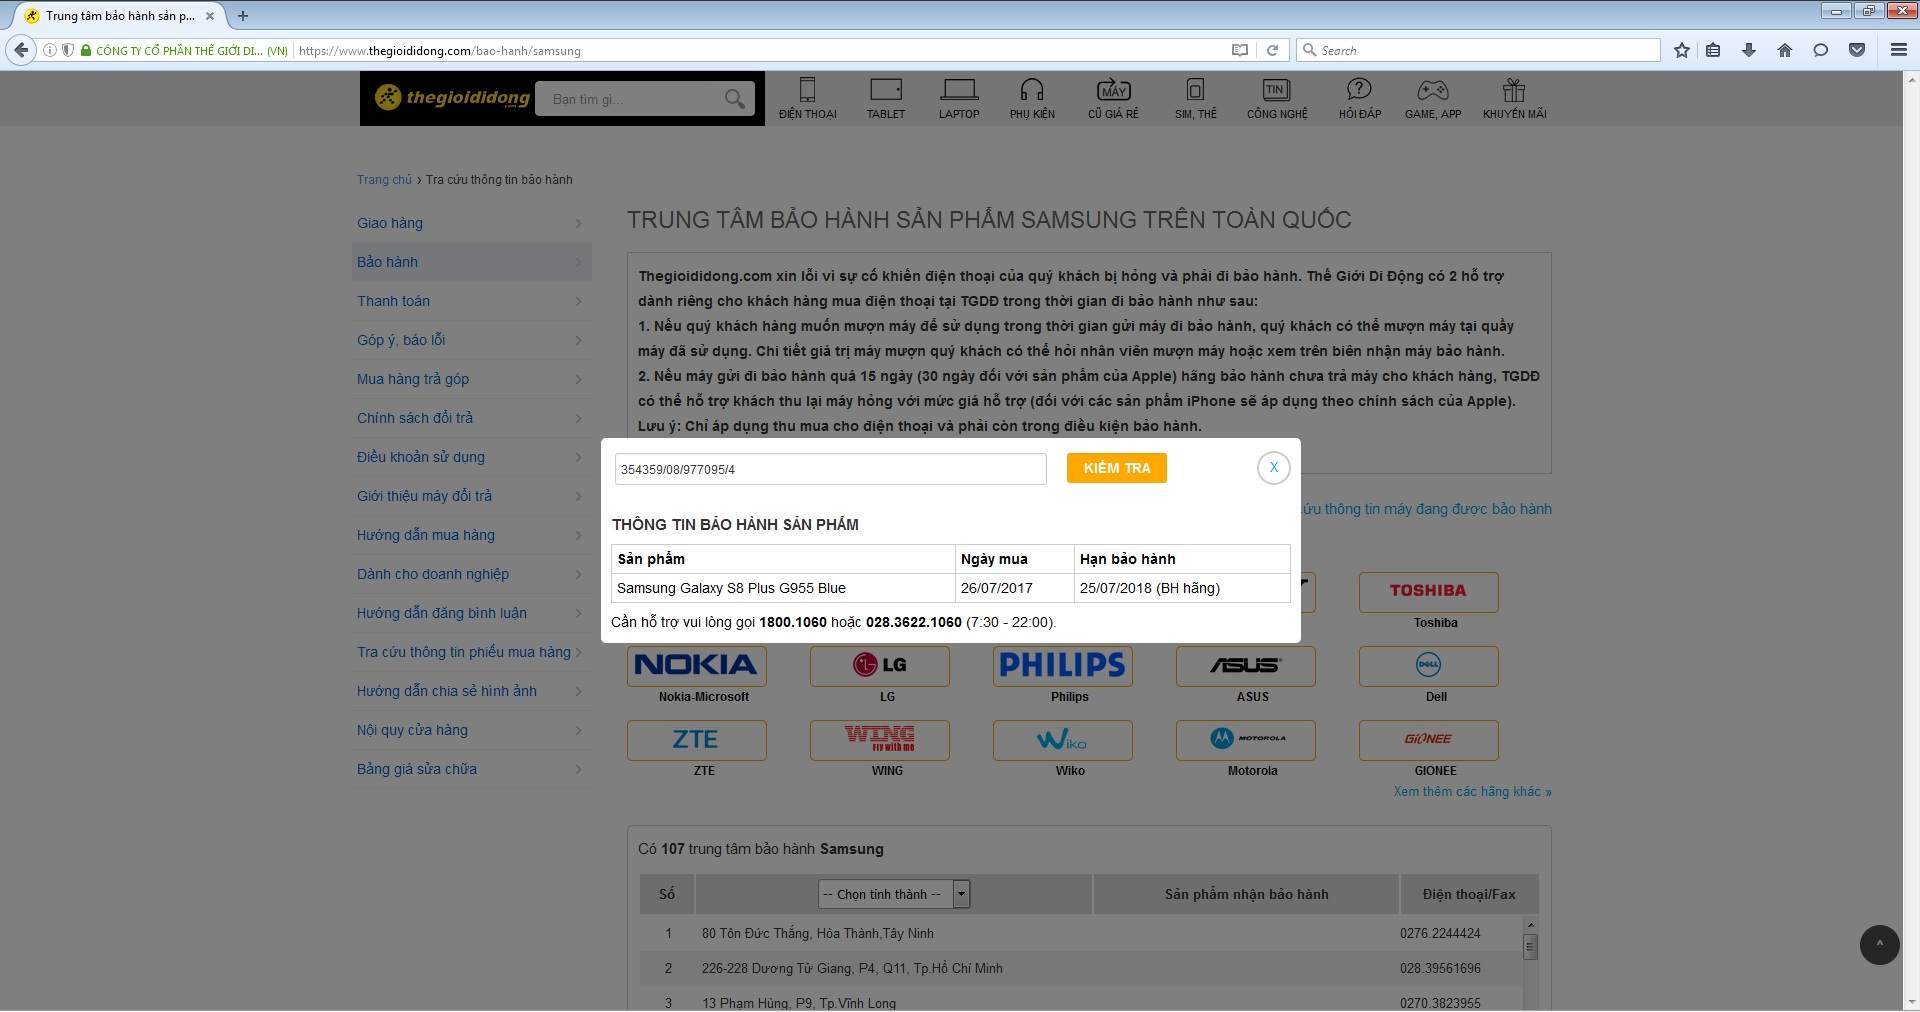The image size is (1920, 1012).
Task: Click the Điện Thoại phone icon
Action: (x=807, y=90)
